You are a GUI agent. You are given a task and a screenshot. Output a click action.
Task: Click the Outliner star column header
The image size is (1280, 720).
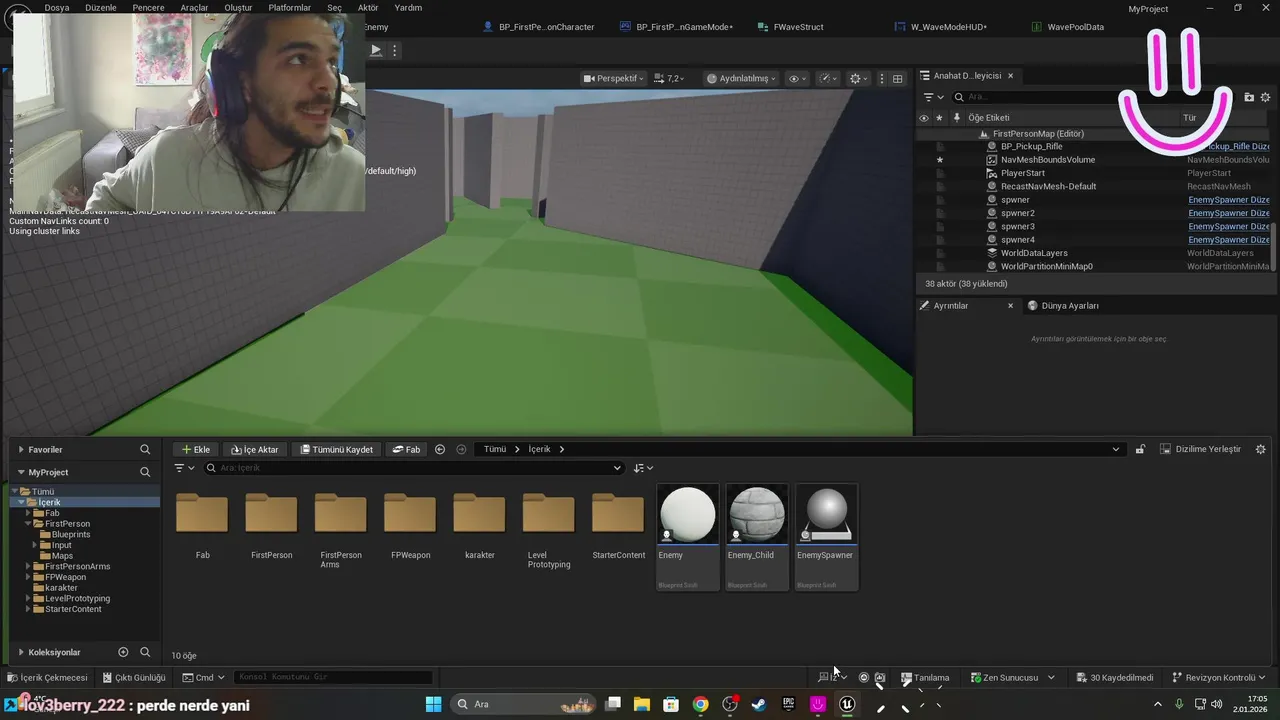tap(939, 118)
